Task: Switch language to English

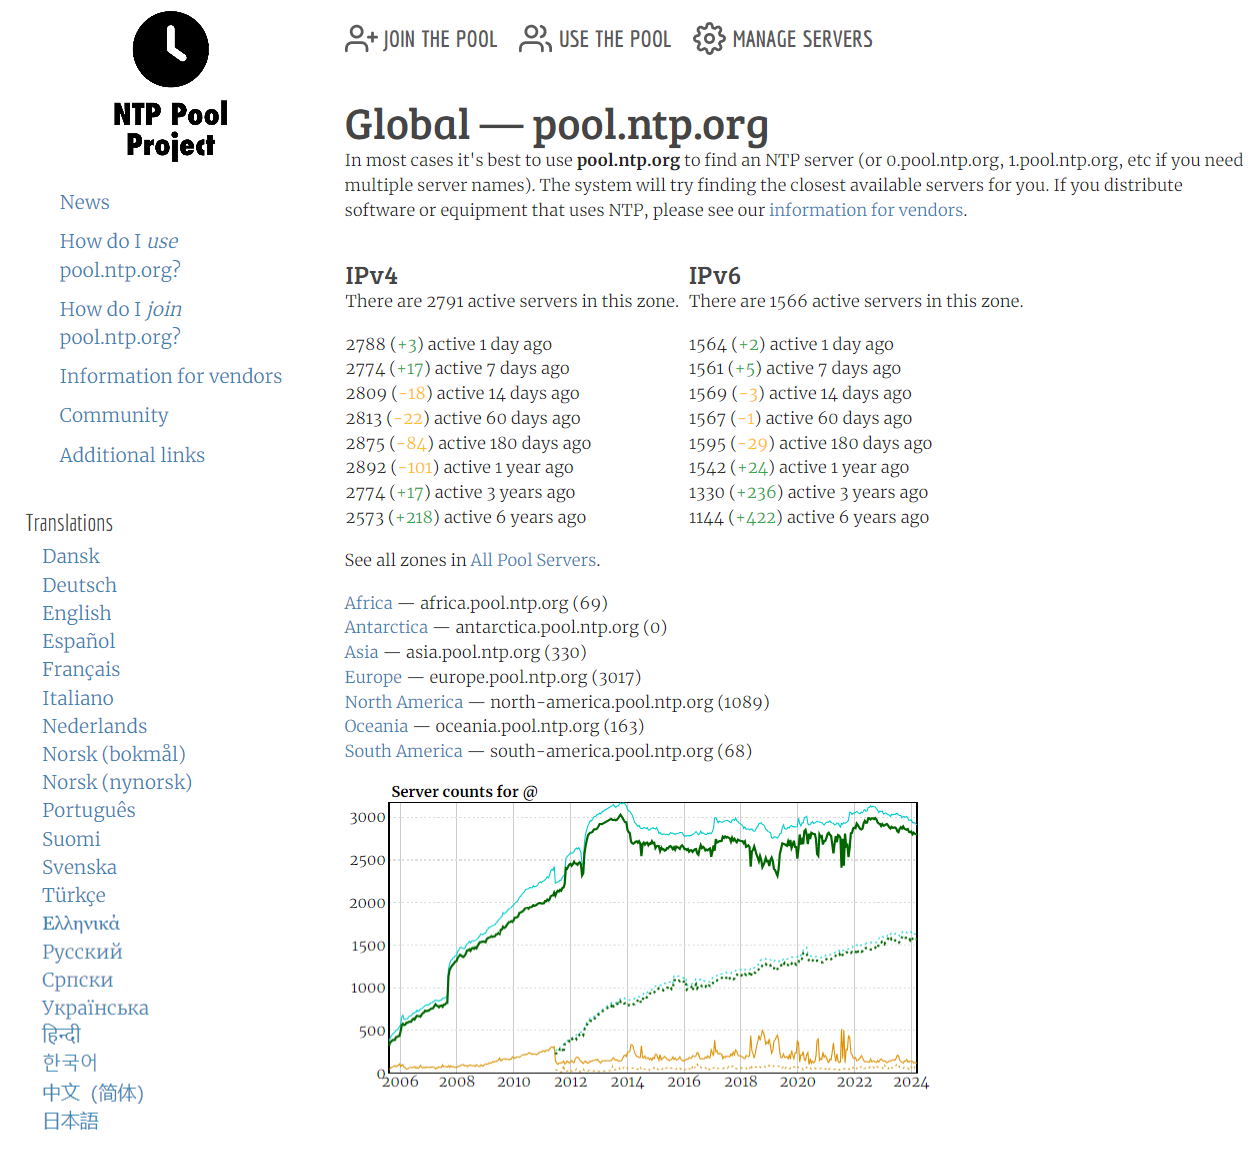Action: pos(77,613)
